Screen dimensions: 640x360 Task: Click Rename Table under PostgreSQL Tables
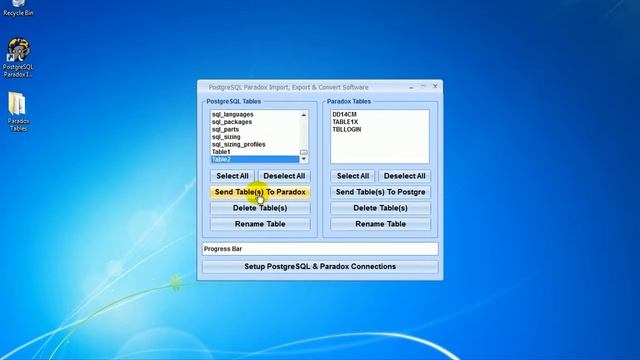point(260,224)
